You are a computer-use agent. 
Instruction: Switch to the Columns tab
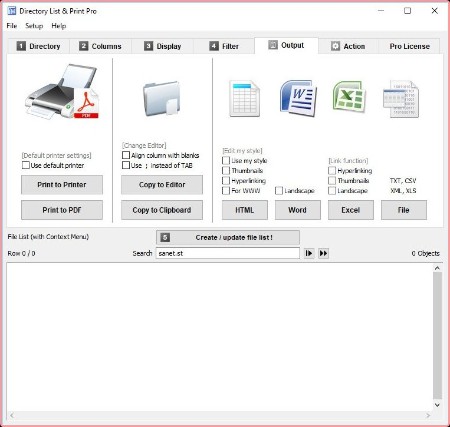(x=100, y=46)
